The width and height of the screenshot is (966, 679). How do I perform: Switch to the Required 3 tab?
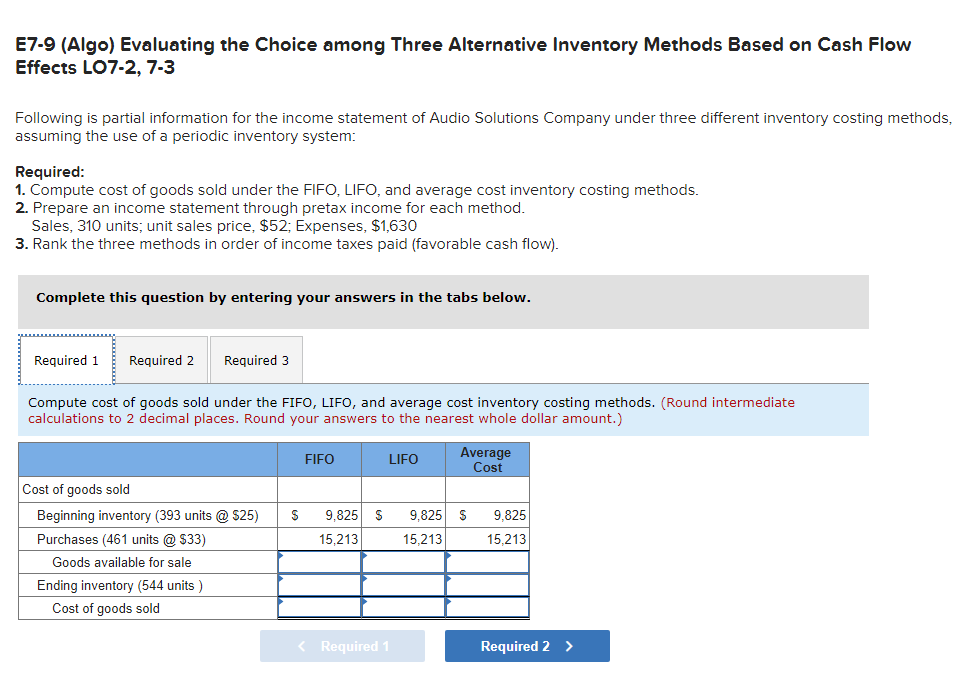255,360
